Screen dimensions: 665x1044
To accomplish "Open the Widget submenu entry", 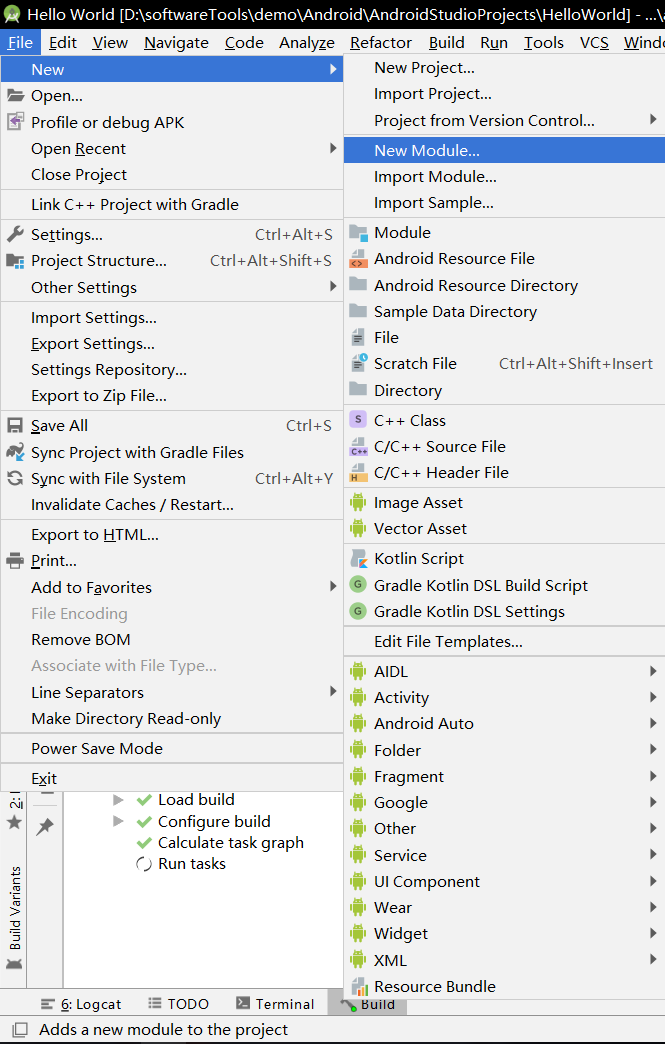I will coord(505,933).
